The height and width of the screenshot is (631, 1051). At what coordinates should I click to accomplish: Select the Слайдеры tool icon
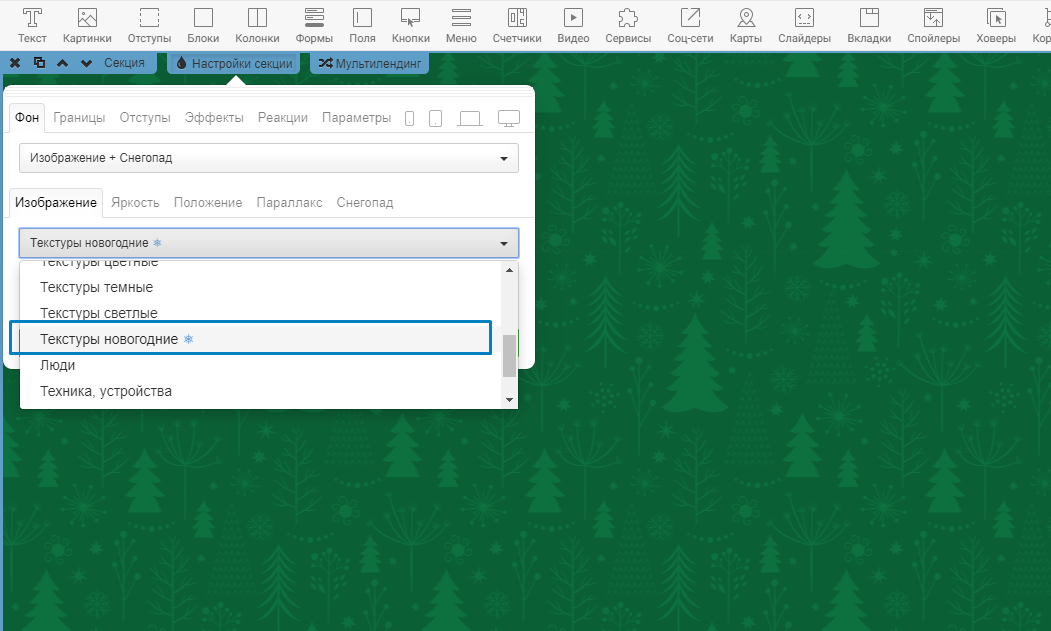tap(804, 25)
